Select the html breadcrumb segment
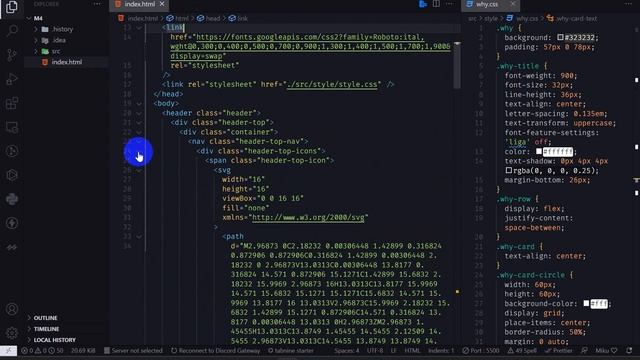Image resolution: width=640 pixels, height=360 pixels. (x=182, y=18)
